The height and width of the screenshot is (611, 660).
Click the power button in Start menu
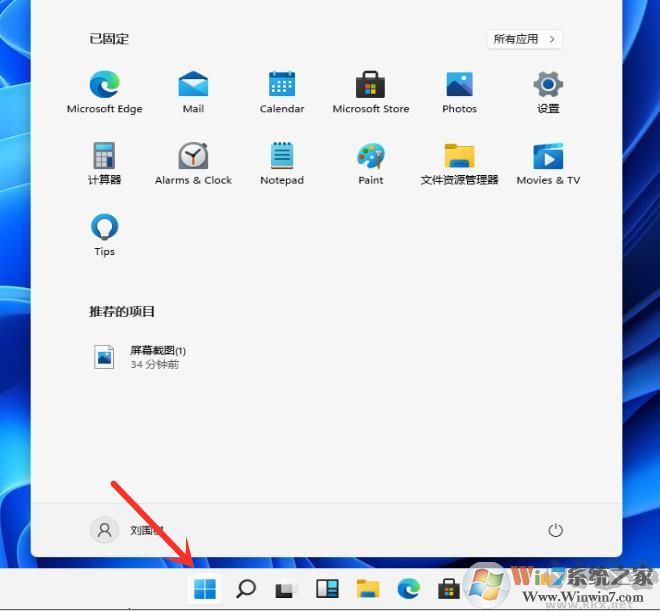pos(556,530)
